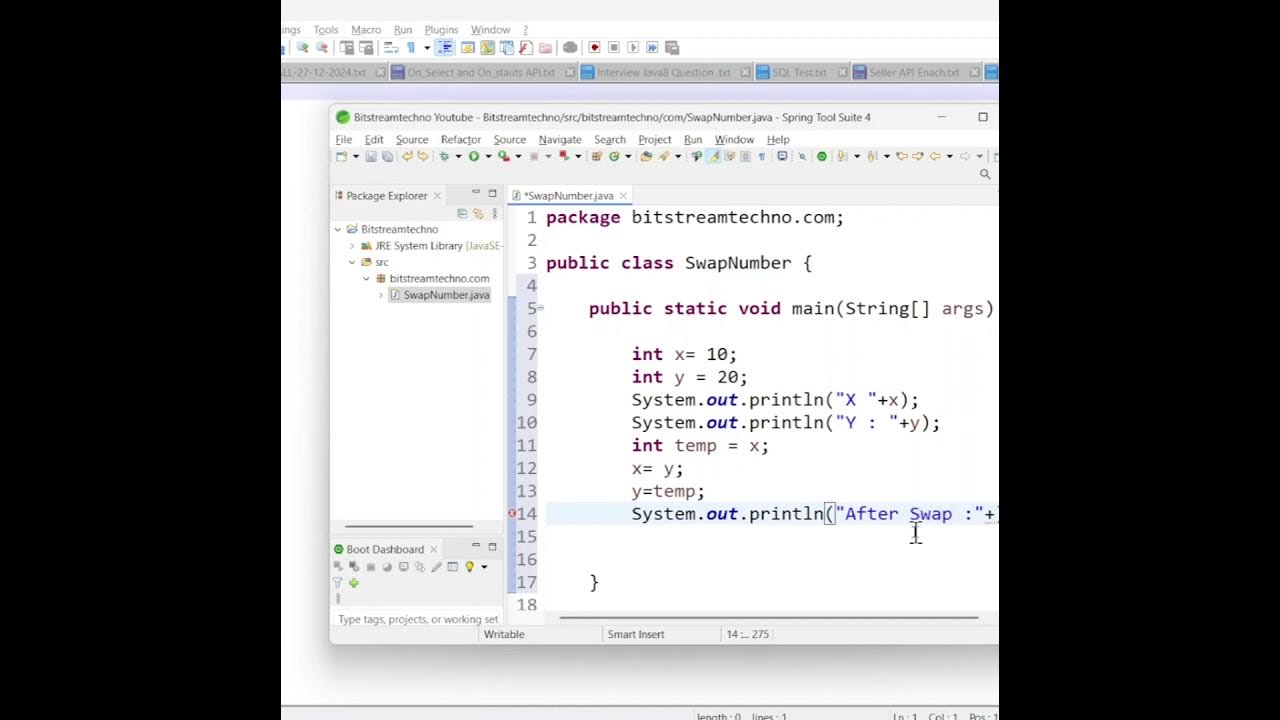Viewport: 1280px width, 720px height.
Task: Click the New Java Class green icon
Action: [x=614, y=156]
